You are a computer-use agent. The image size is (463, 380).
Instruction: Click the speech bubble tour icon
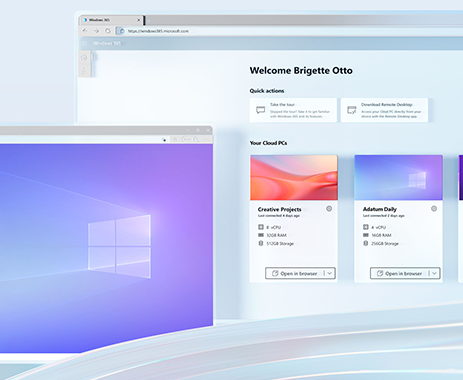260,110
